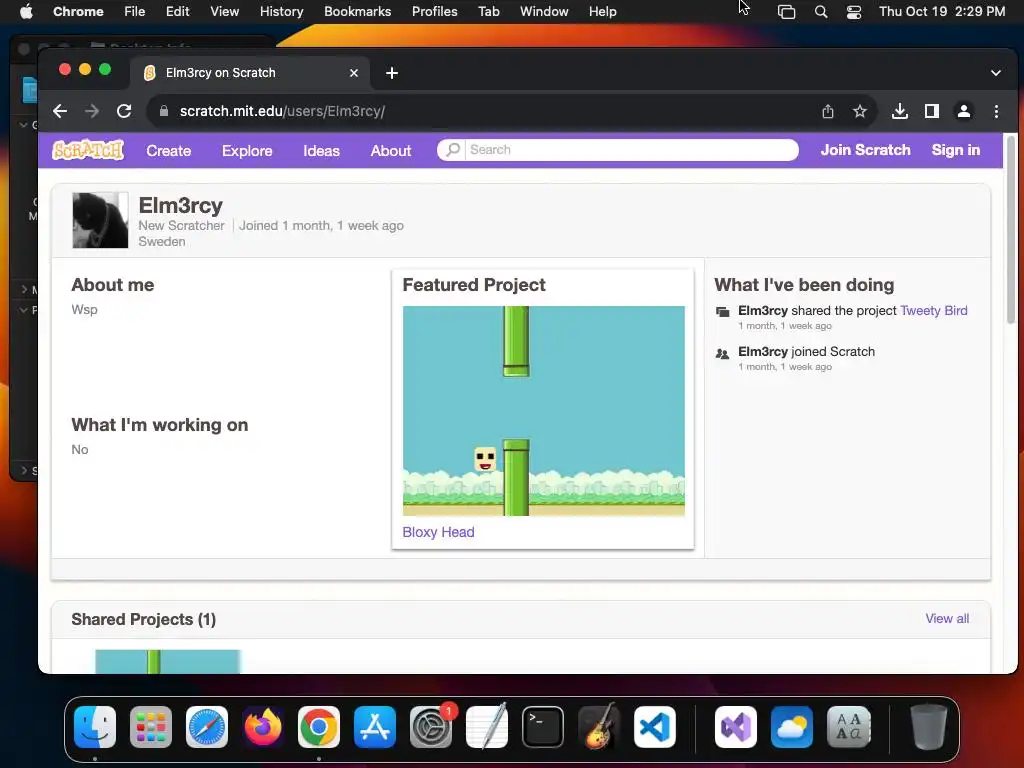1024x768 pixels.
Task: Open the Bloxy Head project link
Action: click(438, 532)
